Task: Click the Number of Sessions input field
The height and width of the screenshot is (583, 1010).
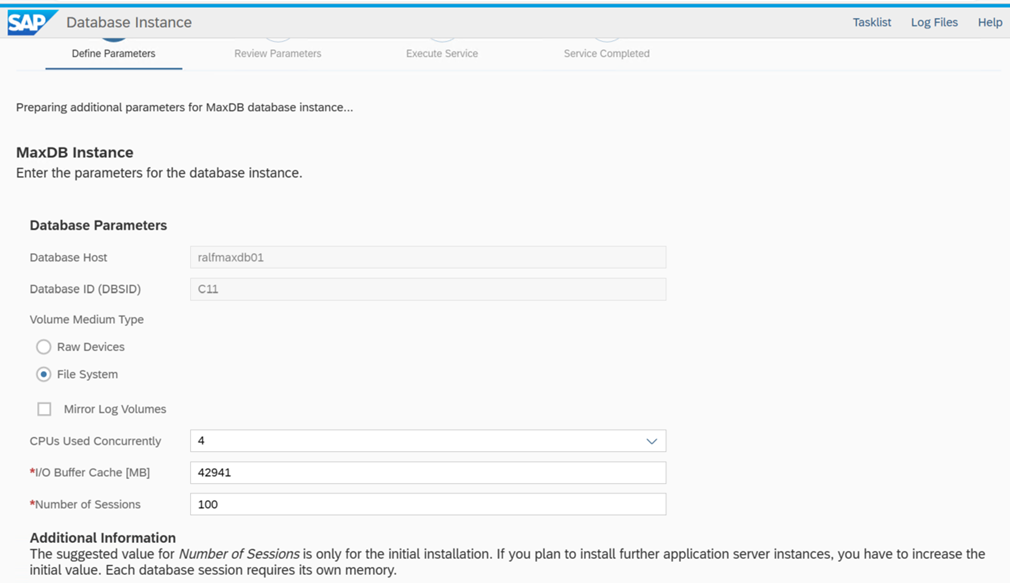Action: [x=428, y=504]
